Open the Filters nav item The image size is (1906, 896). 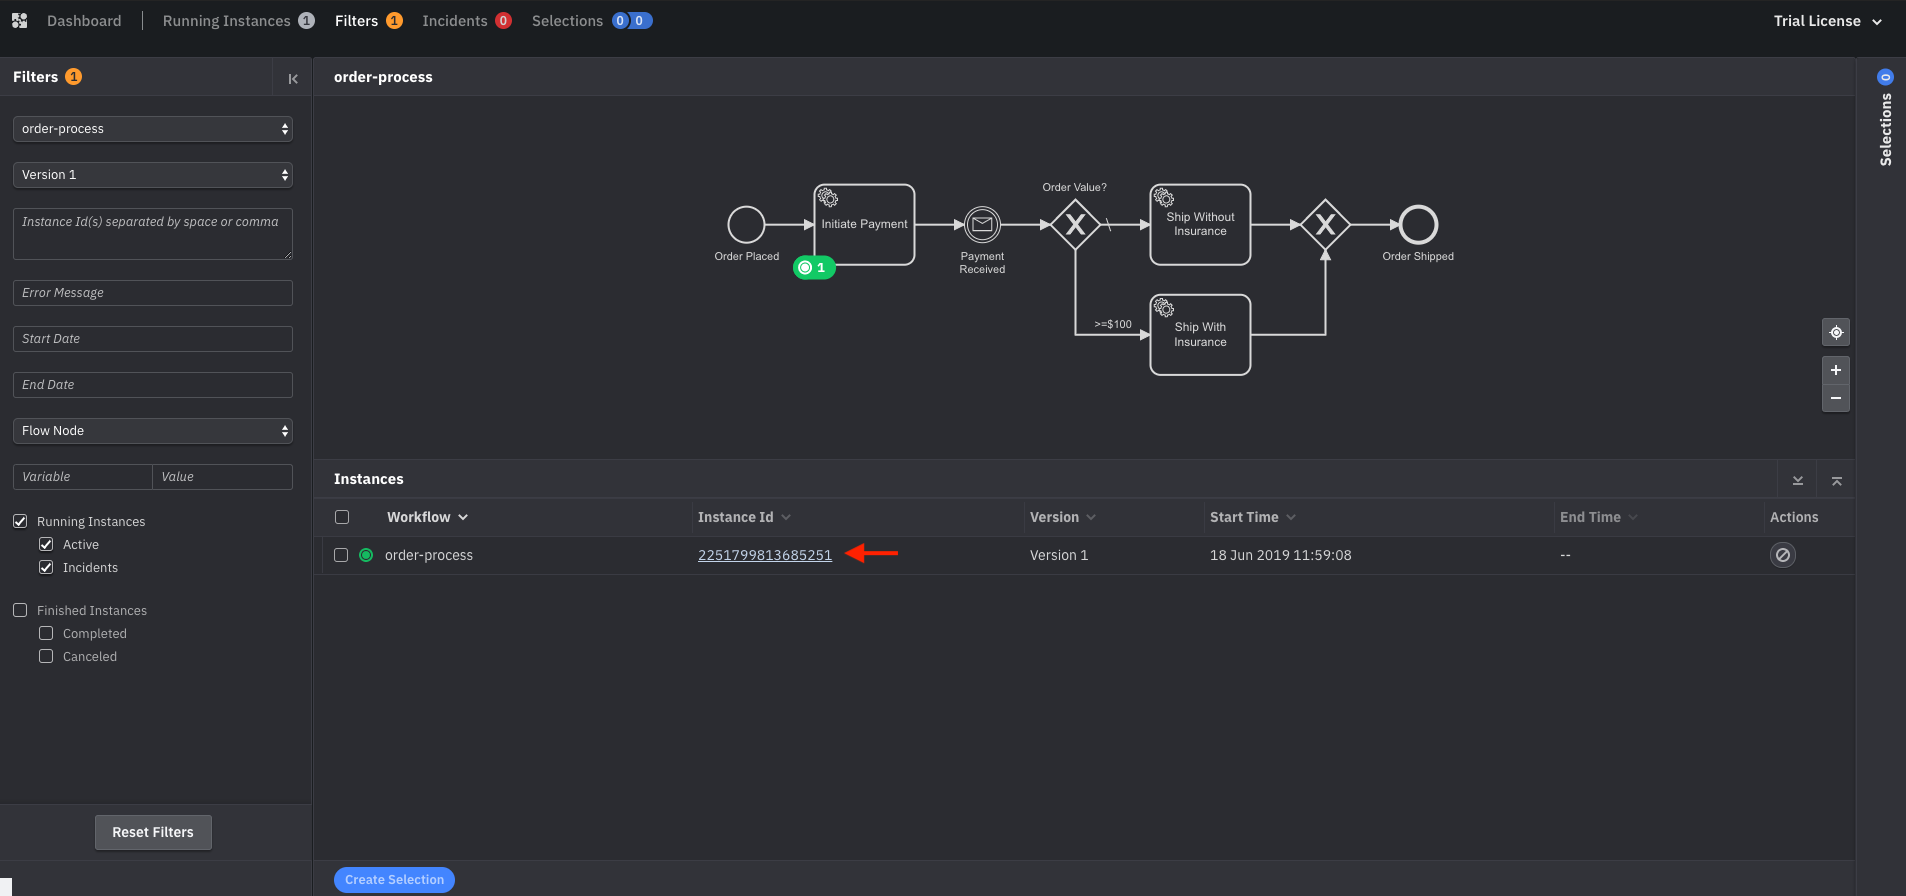pos(368,21)
